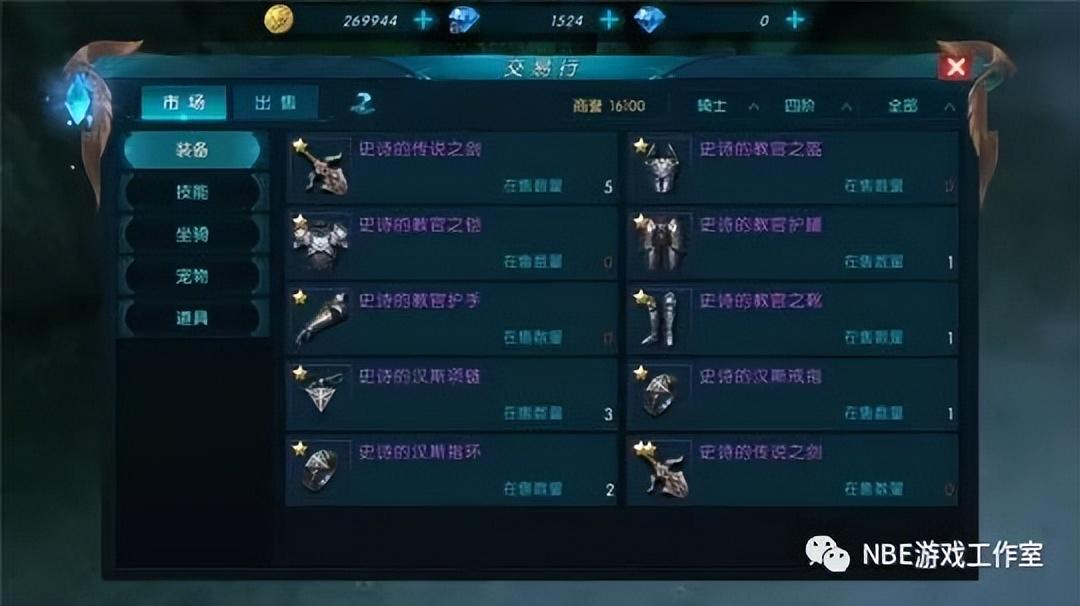
Task: Add diamonds with plus next to 1524
Action: (x=609, y=20)
